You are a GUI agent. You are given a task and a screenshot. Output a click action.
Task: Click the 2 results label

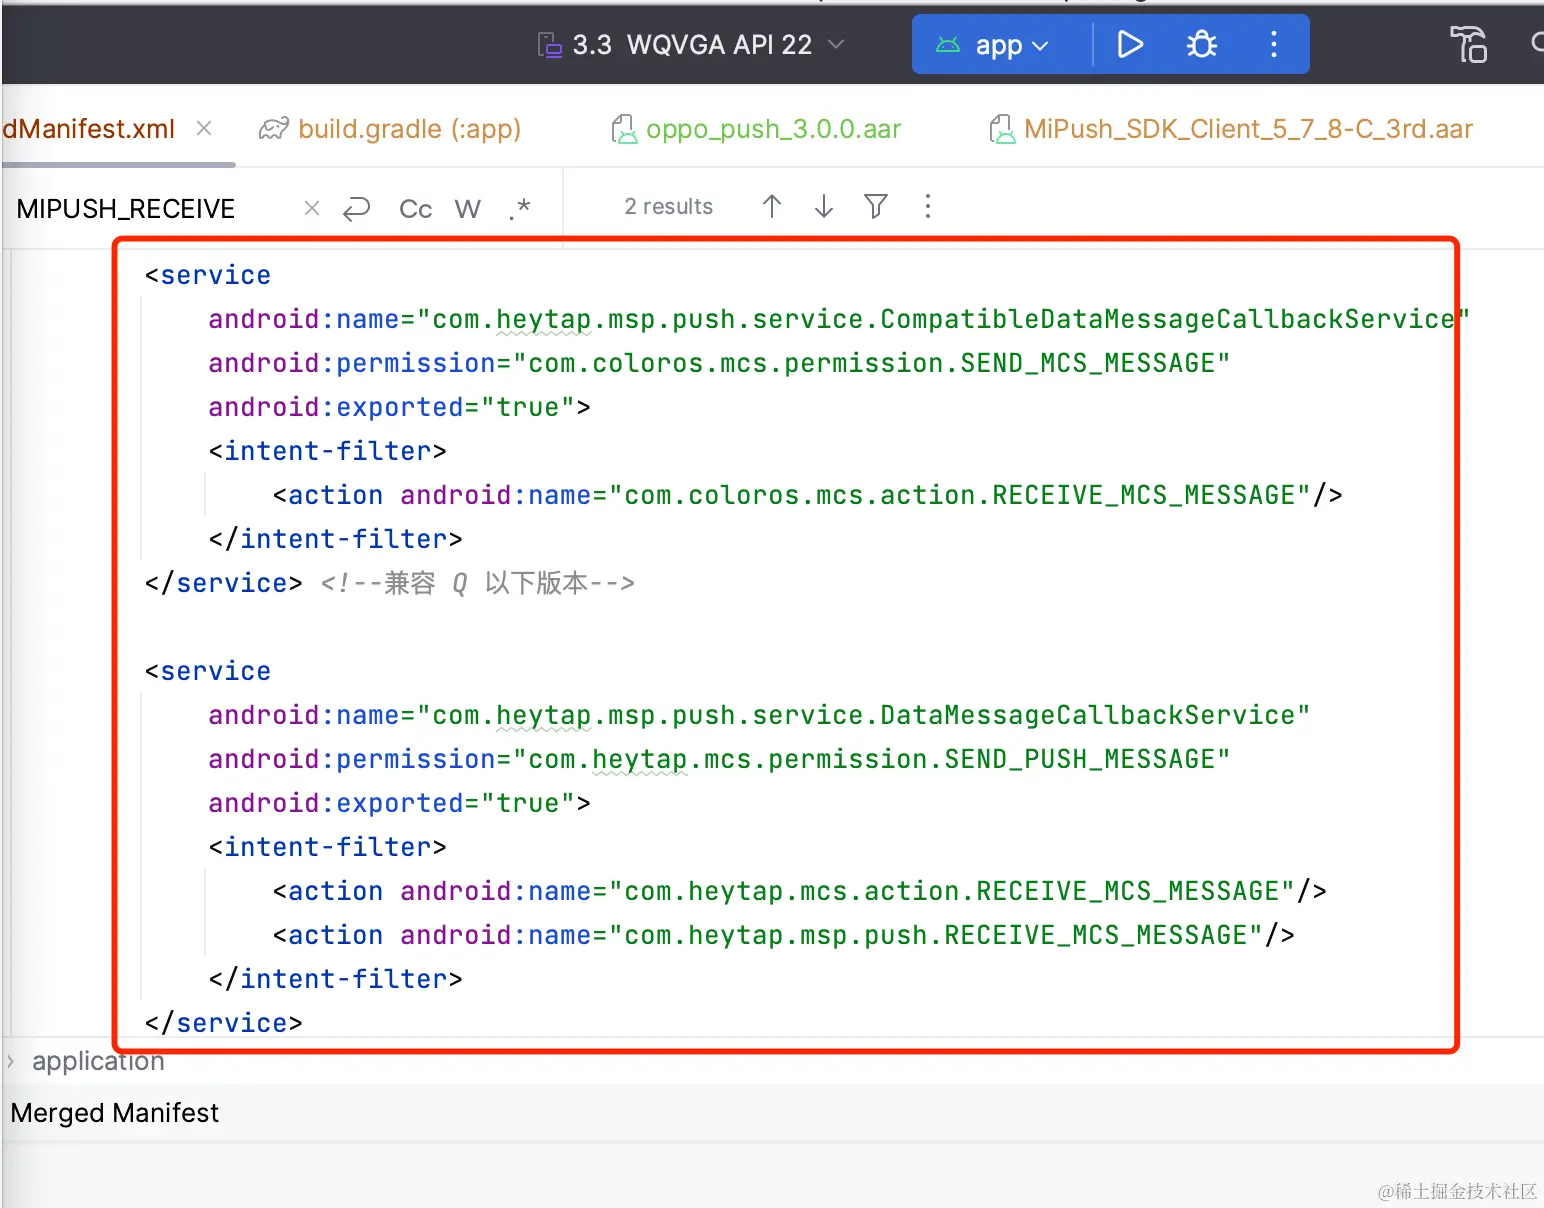(x=668, y=206)
